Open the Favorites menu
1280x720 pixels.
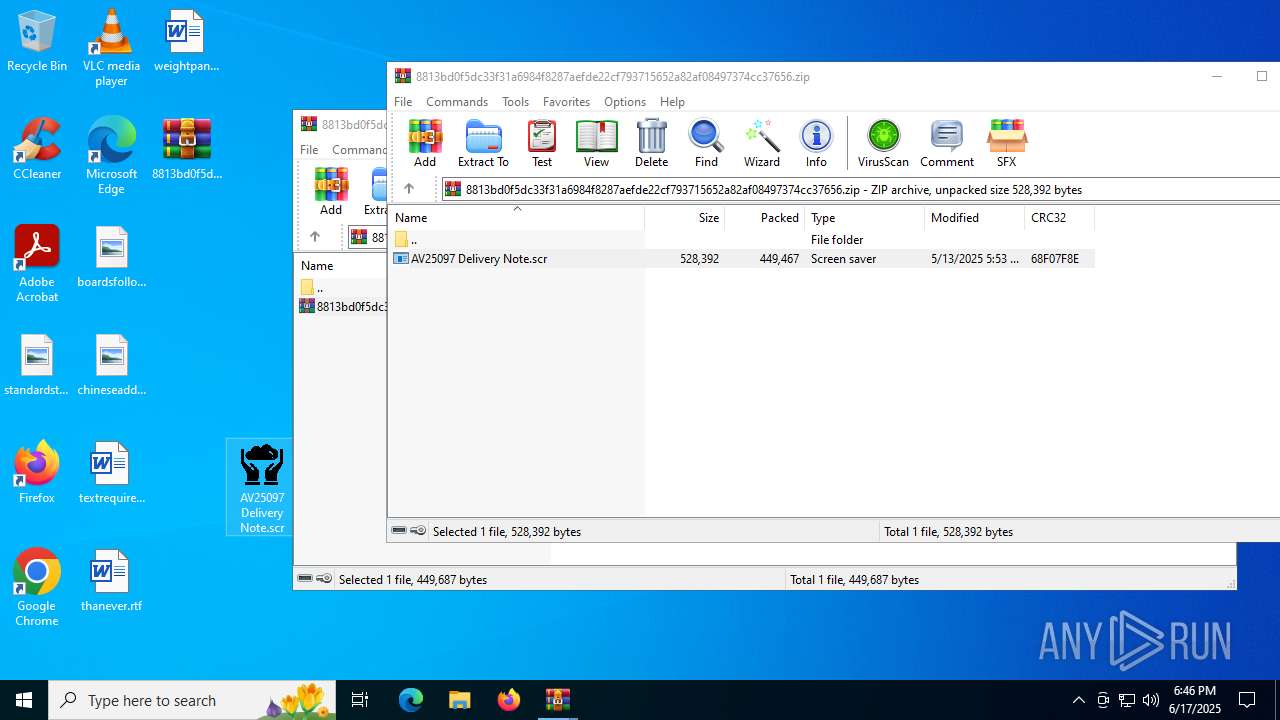566,102
